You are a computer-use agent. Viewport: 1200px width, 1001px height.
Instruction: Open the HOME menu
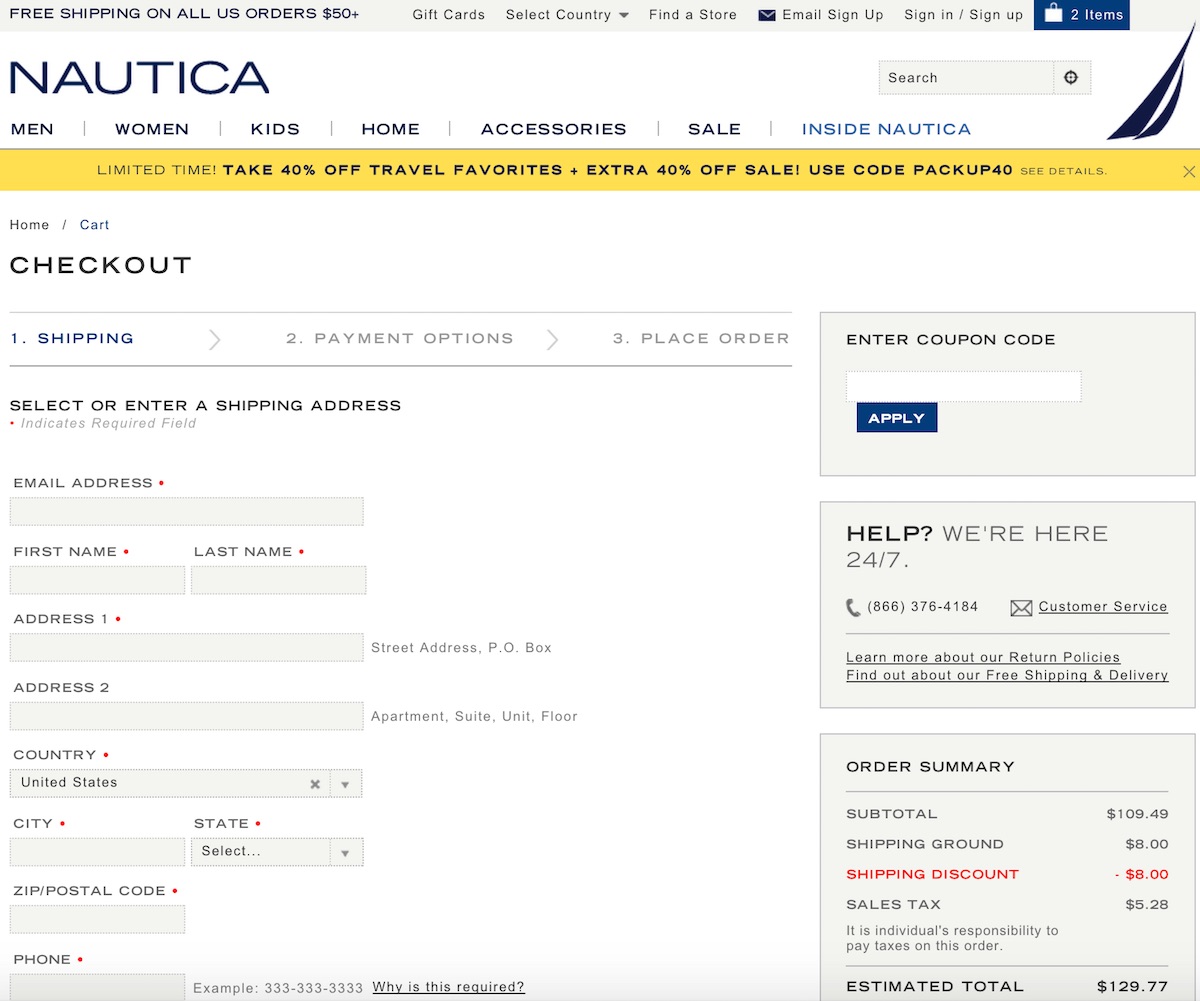click(x=390, y=129)
